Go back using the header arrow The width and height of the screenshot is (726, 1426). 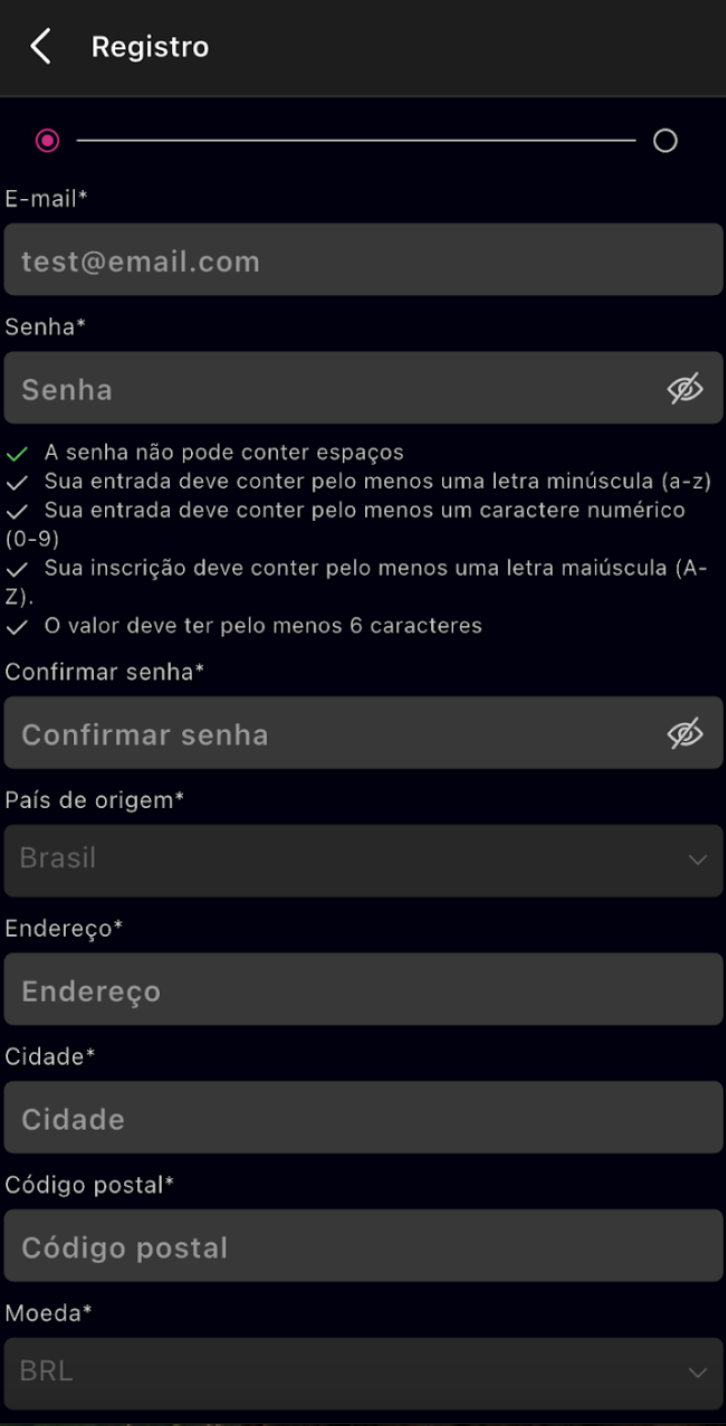[x=40, y=47]
